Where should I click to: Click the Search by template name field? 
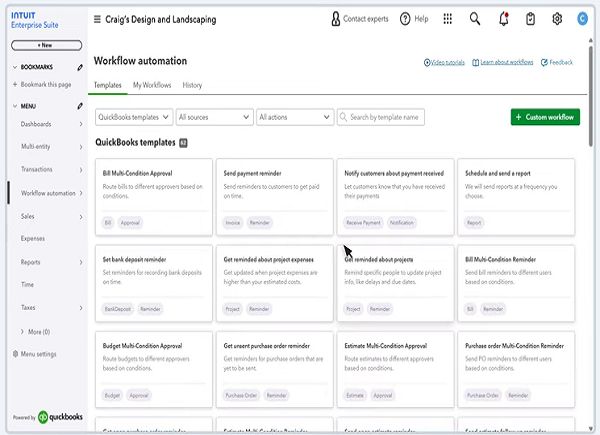click(x=385, y=117)
